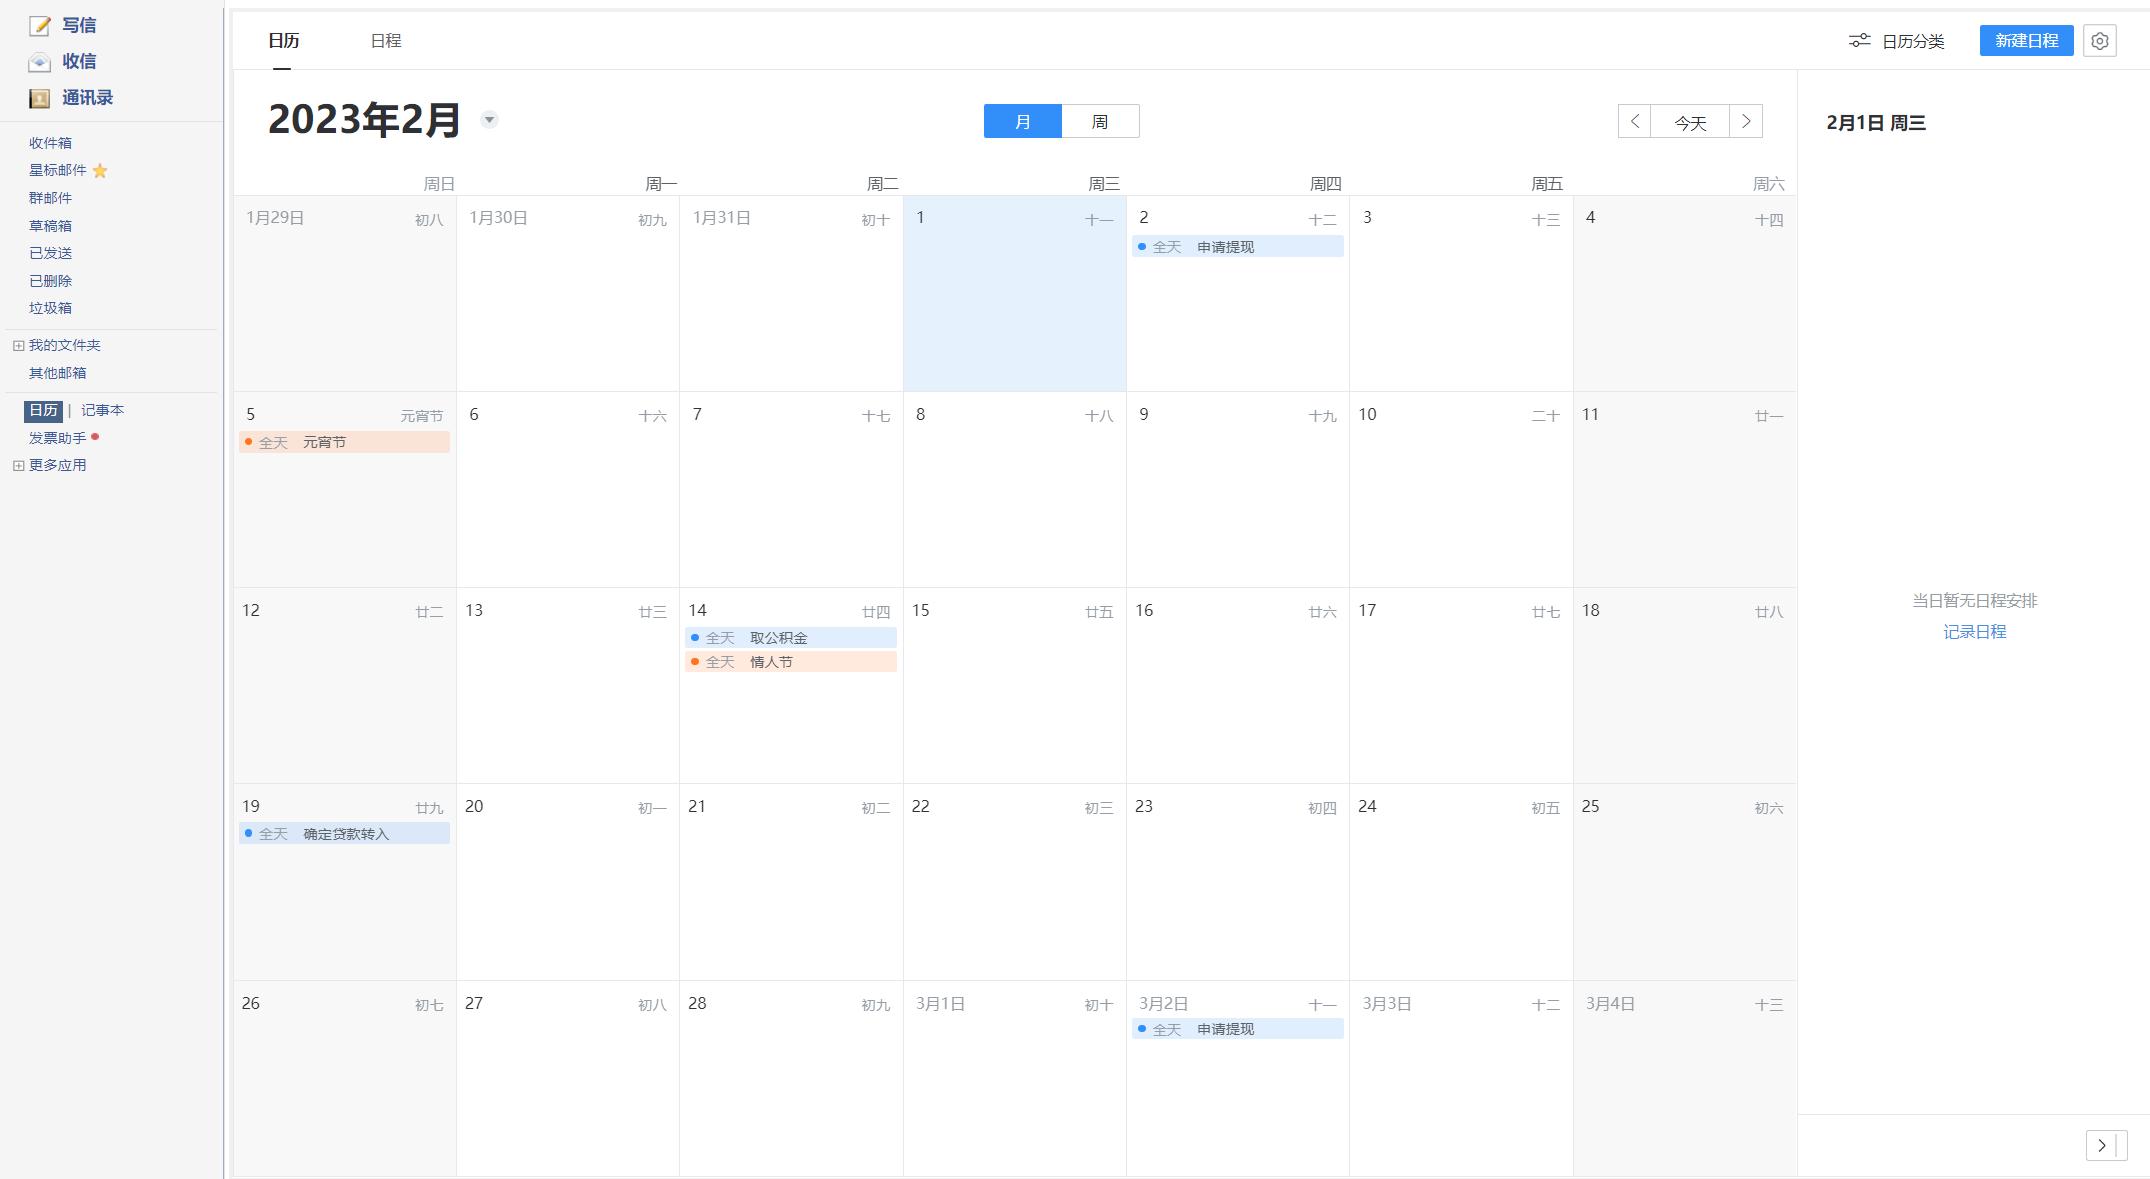Open calendar settings gear icon
Viewport: 2150px width, 1179px height.
pyautogui.click(x=2099, y=41)
